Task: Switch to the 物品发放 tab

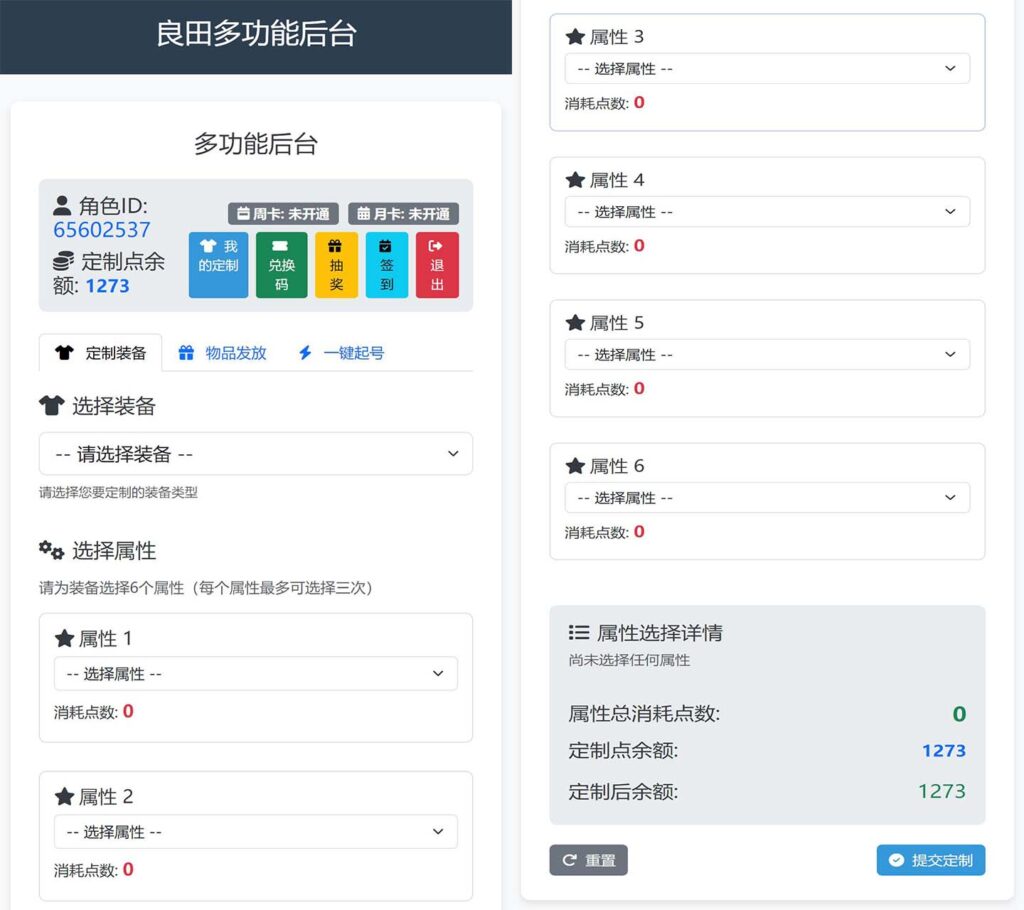Action: [x=223, y=353]
